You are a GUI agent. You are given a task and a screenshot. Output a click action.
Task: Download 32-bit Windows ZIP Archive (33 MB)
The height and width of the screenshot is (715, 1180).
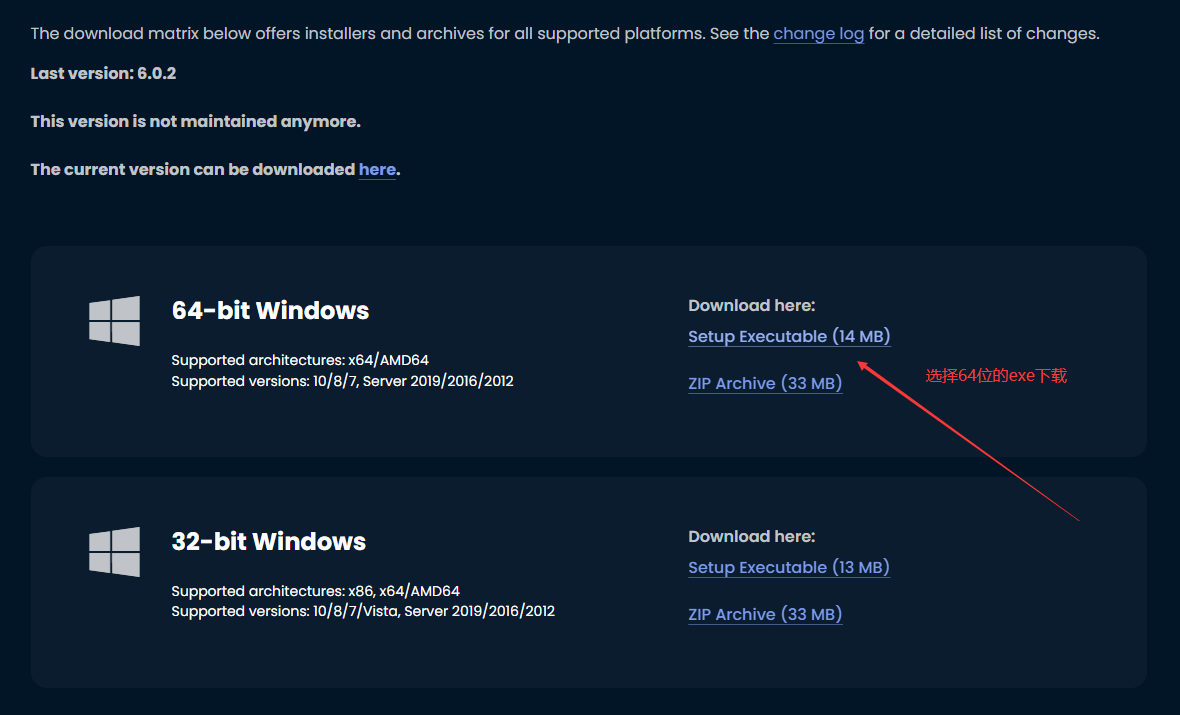[x=765, y=614]
